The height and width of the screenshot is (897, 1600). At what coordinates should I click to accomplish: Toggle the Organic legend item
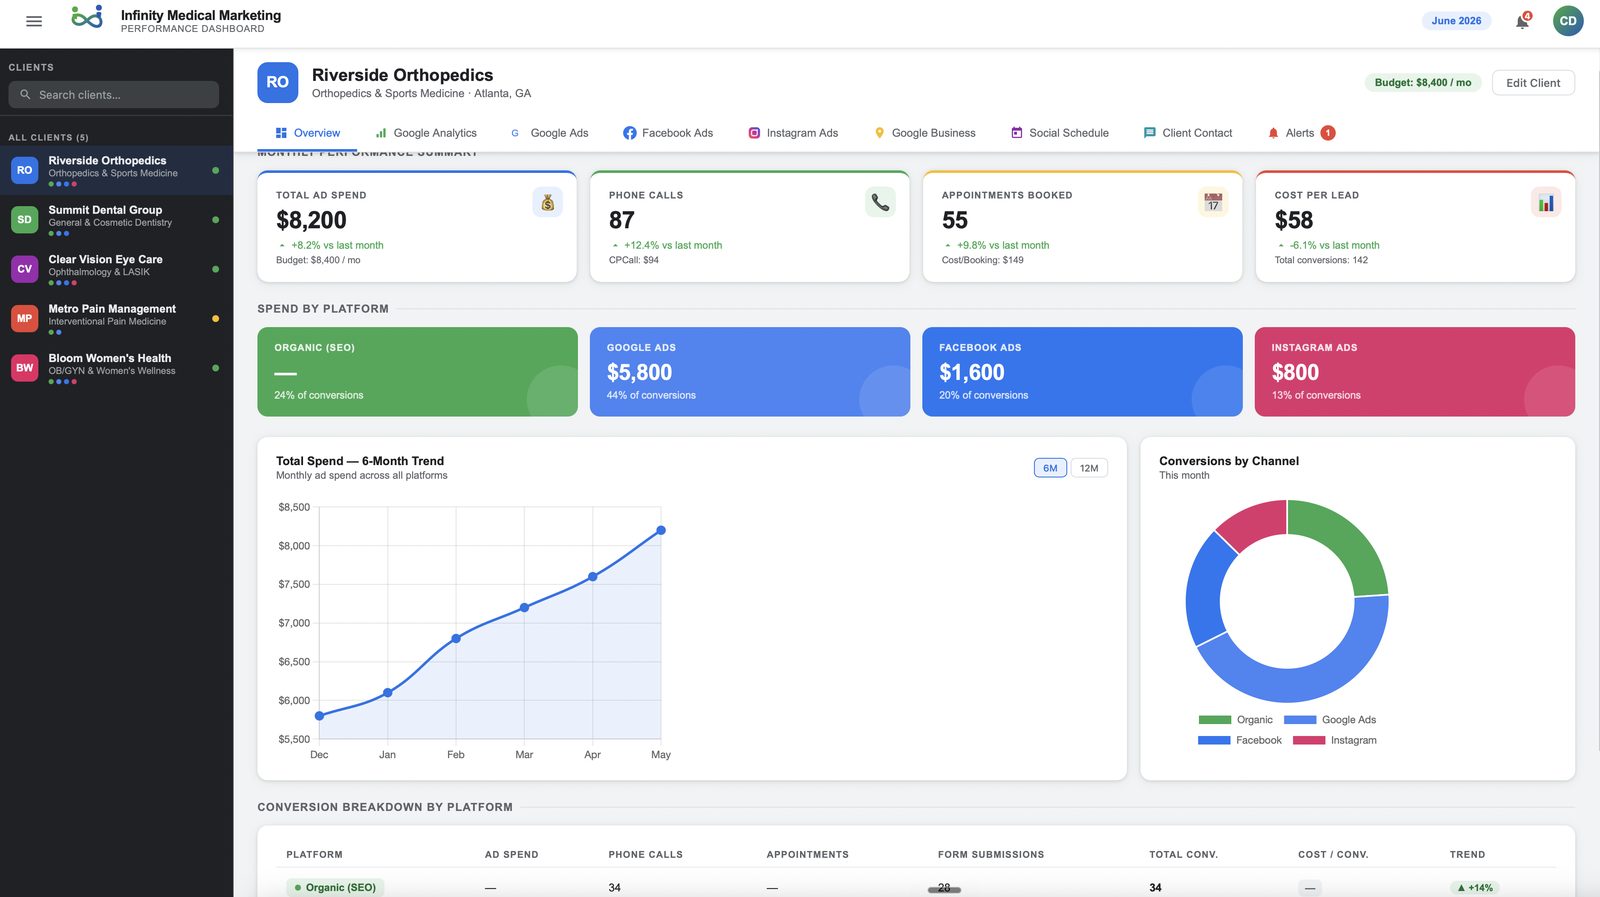click(1235, 720)
